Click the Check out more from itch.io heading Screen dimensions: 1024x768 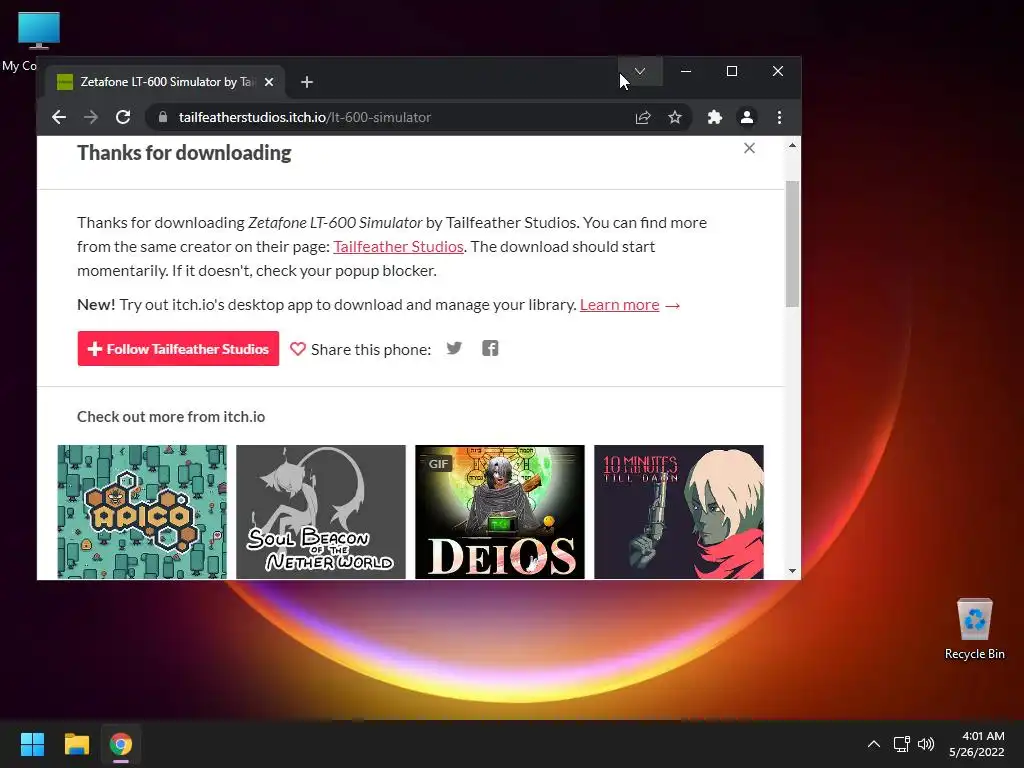[x=171, y=417]
